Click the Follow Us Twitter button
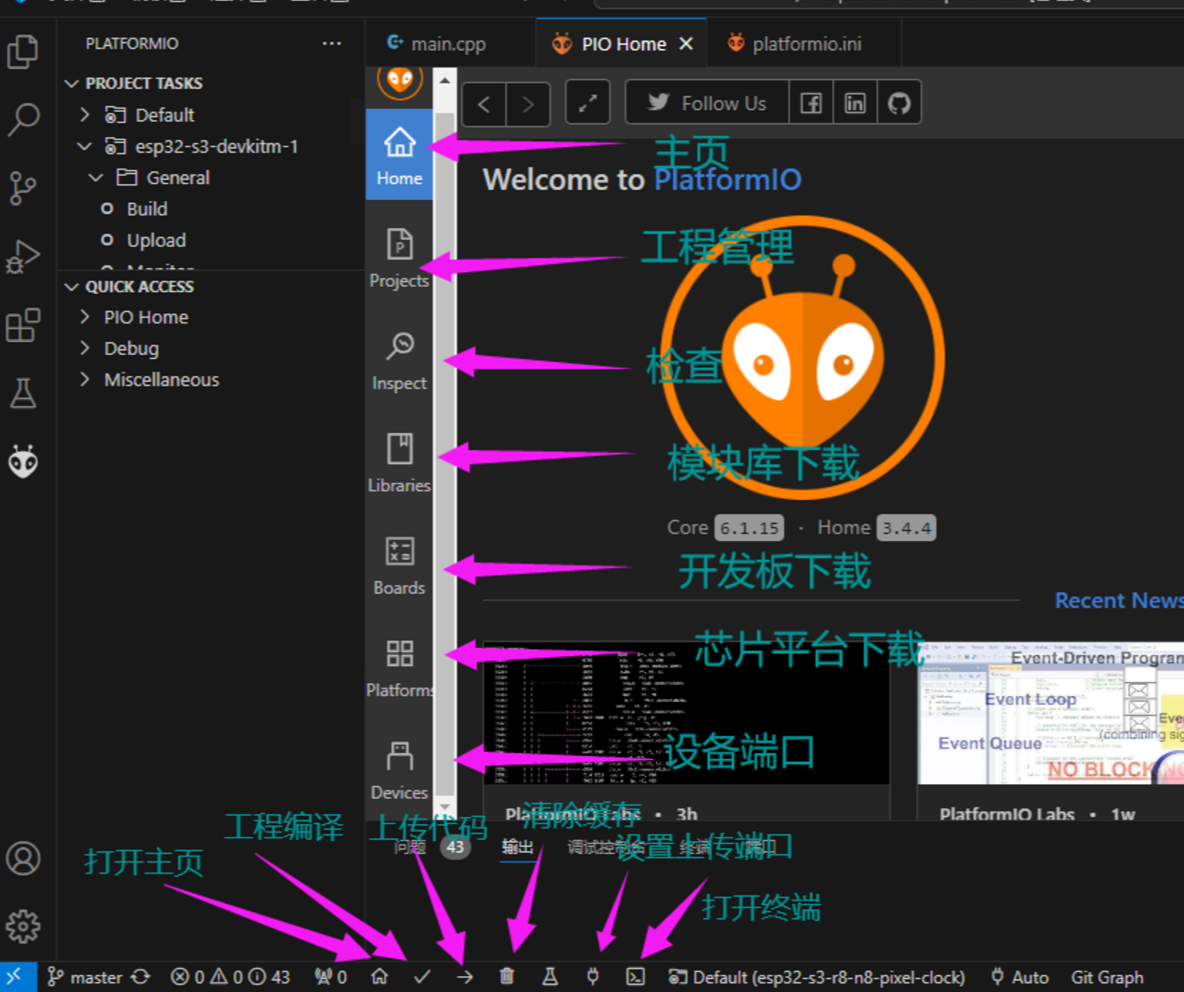 coord(707,103)
